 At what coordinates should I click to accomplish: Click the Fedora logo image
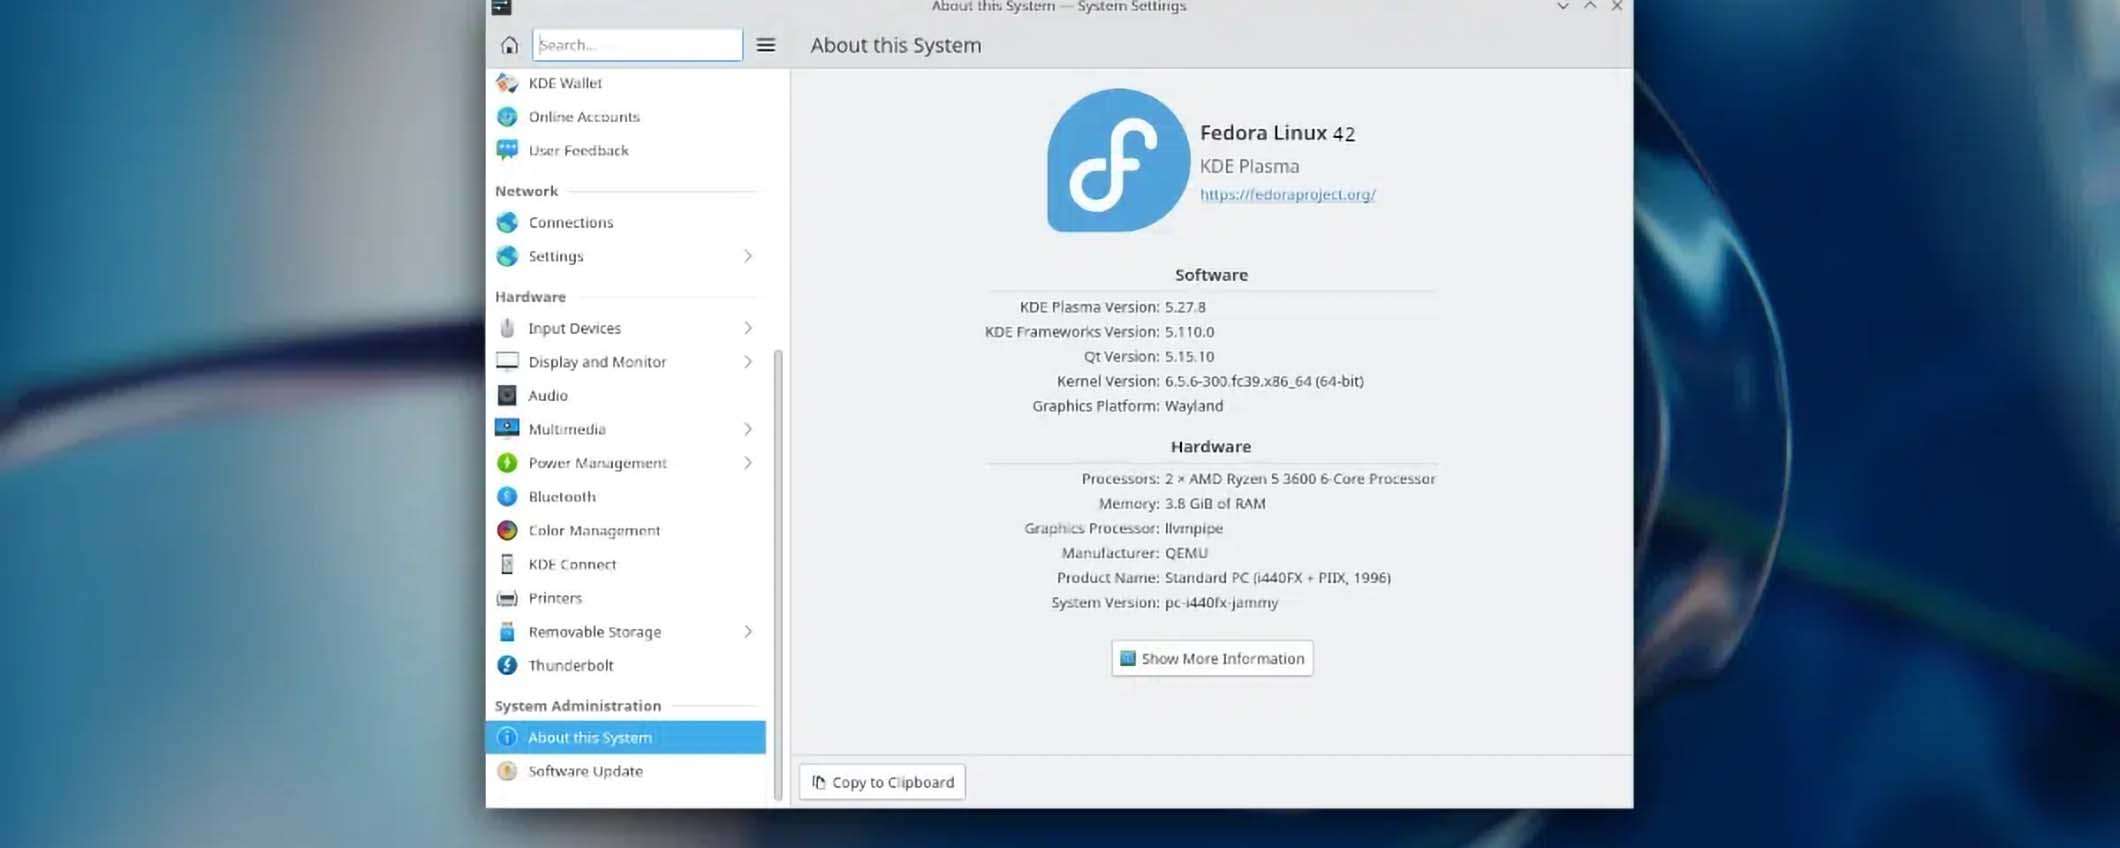click(x=1118, y=160)
